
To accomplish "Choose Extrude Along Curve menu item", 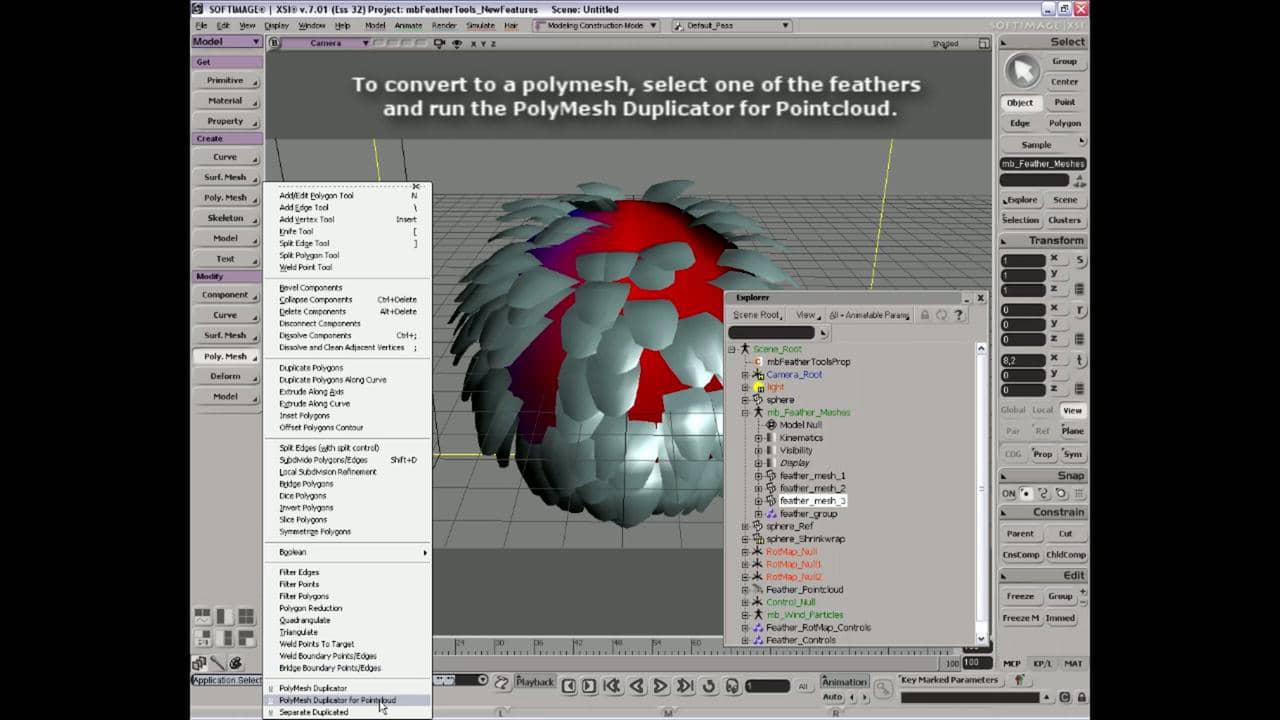I will [x=314, y=404].
